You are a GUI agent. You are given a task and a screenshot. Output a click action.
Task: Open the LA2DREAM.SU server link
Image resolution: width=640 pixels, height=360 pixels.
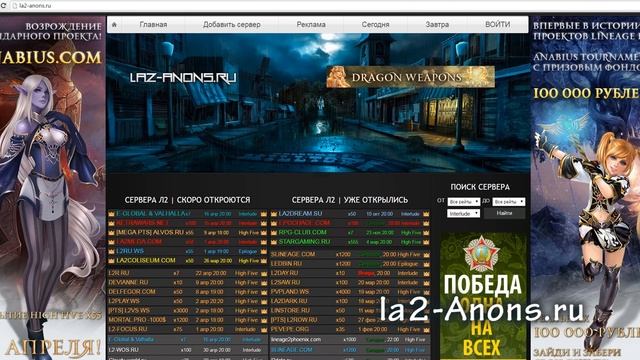click(300, 213)
